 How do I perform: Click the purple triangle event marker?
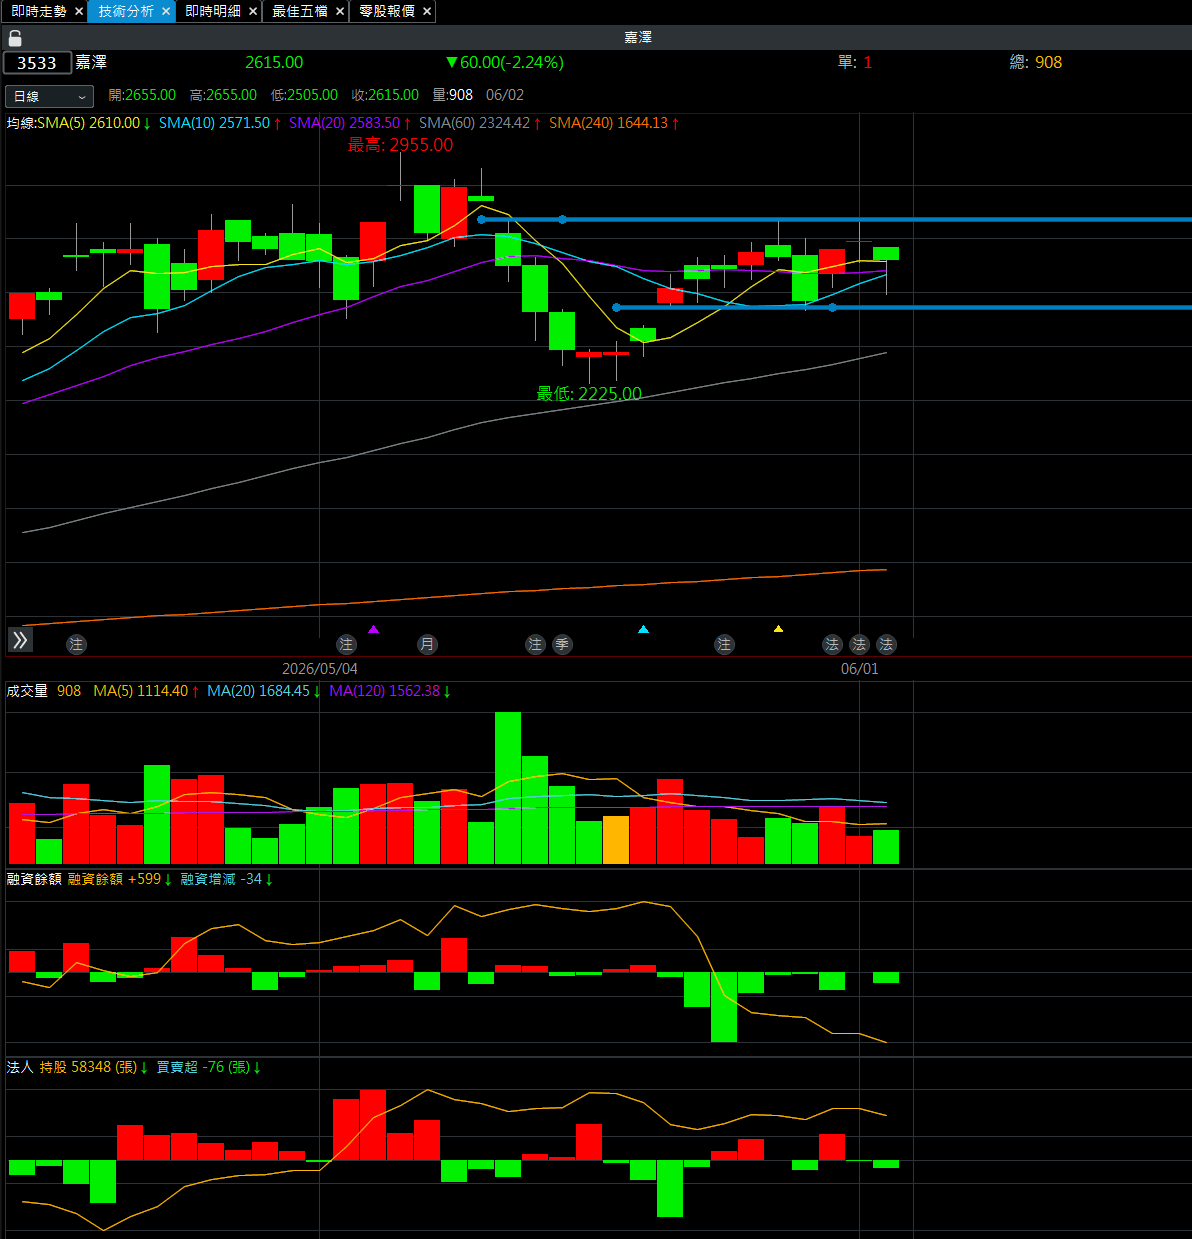tap(373, 629)
